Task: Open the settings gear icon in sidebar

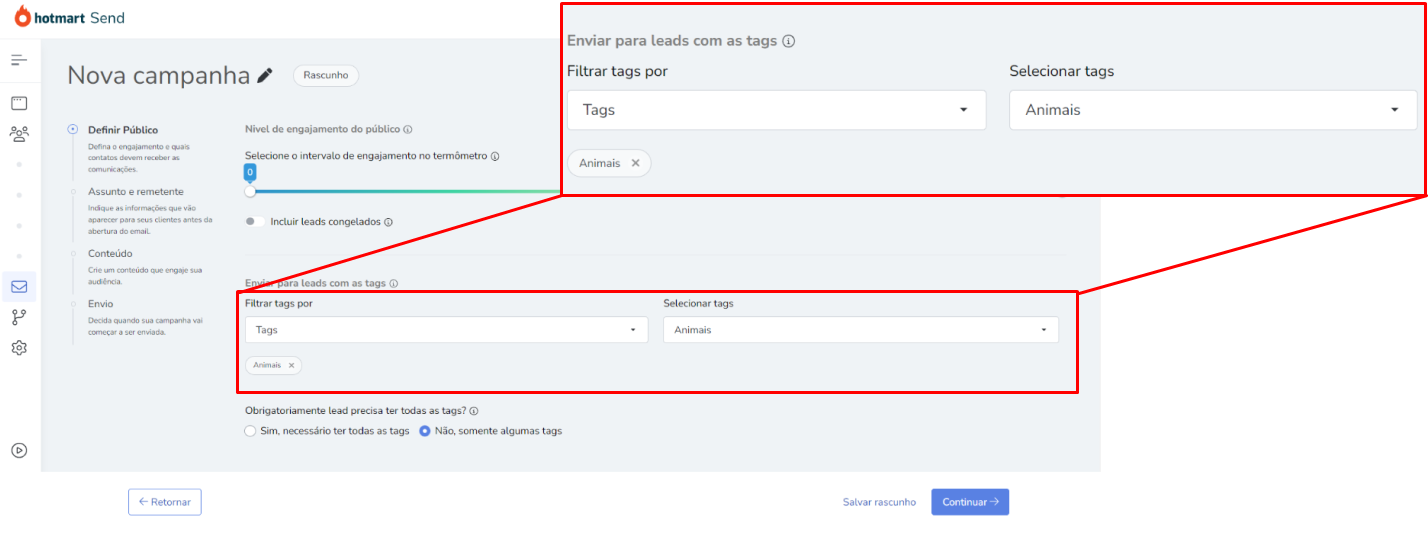Action: [19, 348]
